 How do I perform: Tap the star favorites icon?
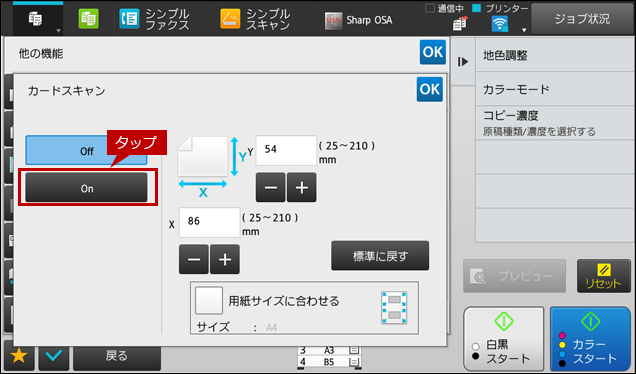click(x=19, y=356)
